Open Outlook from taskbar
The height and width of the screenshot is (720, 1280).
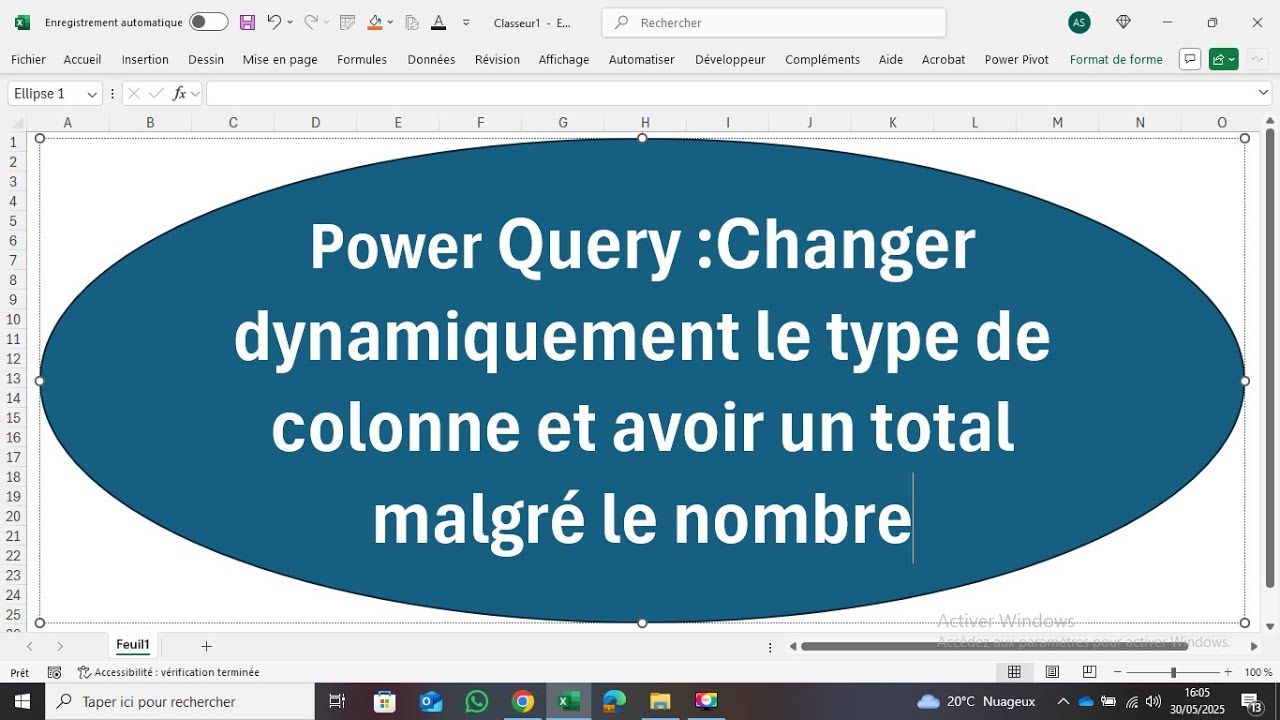tap(431, 701)
